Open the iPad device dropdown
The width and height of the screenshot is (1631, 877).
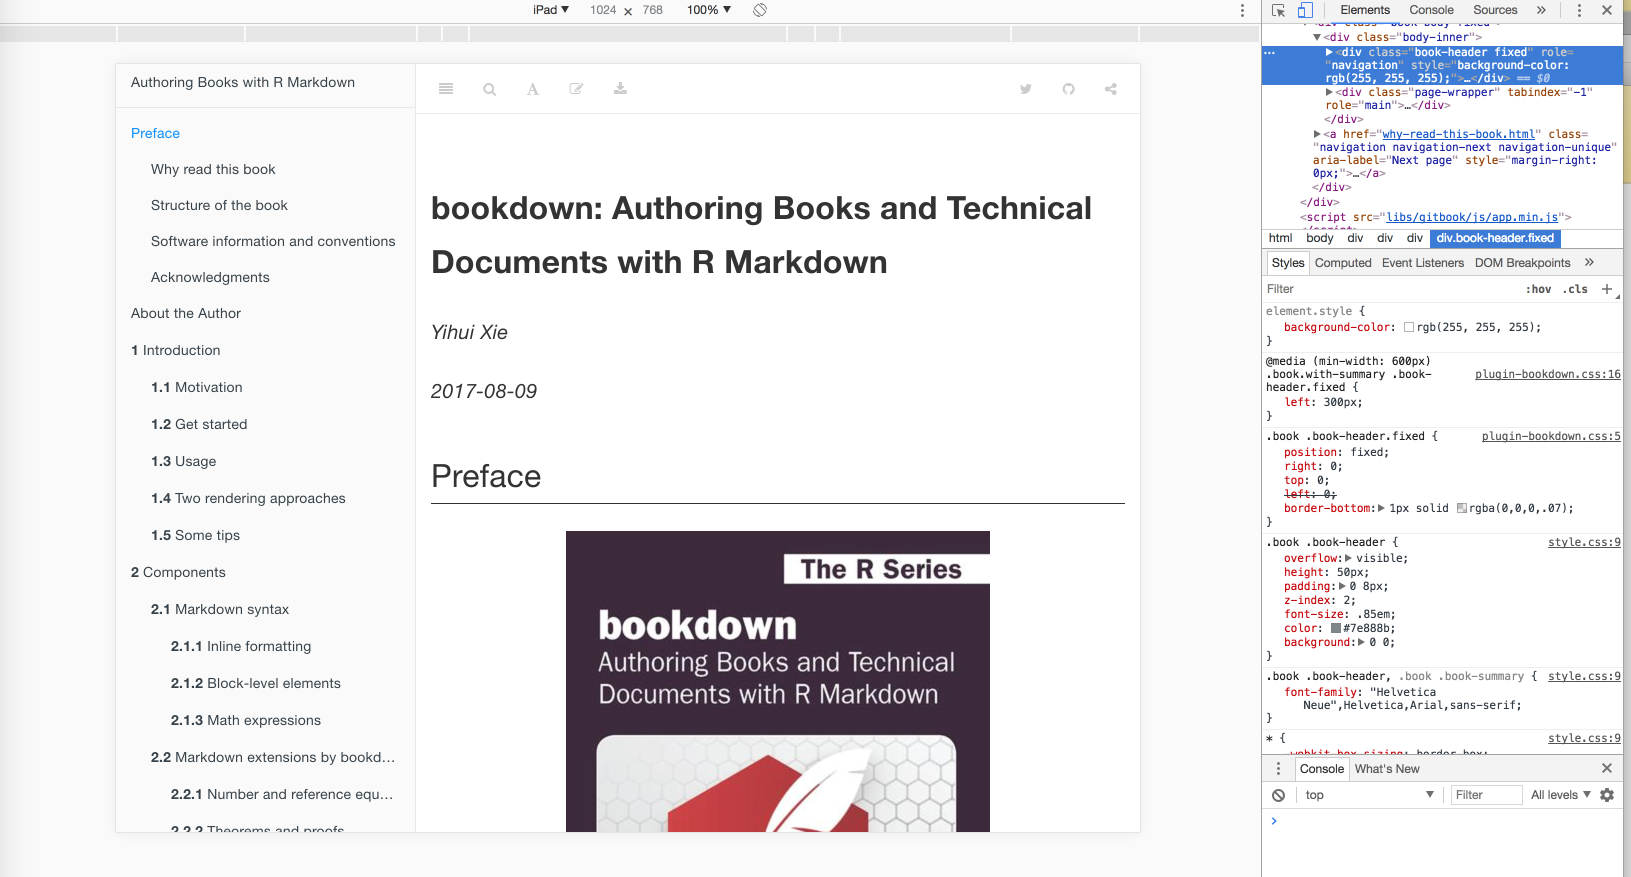550,10
